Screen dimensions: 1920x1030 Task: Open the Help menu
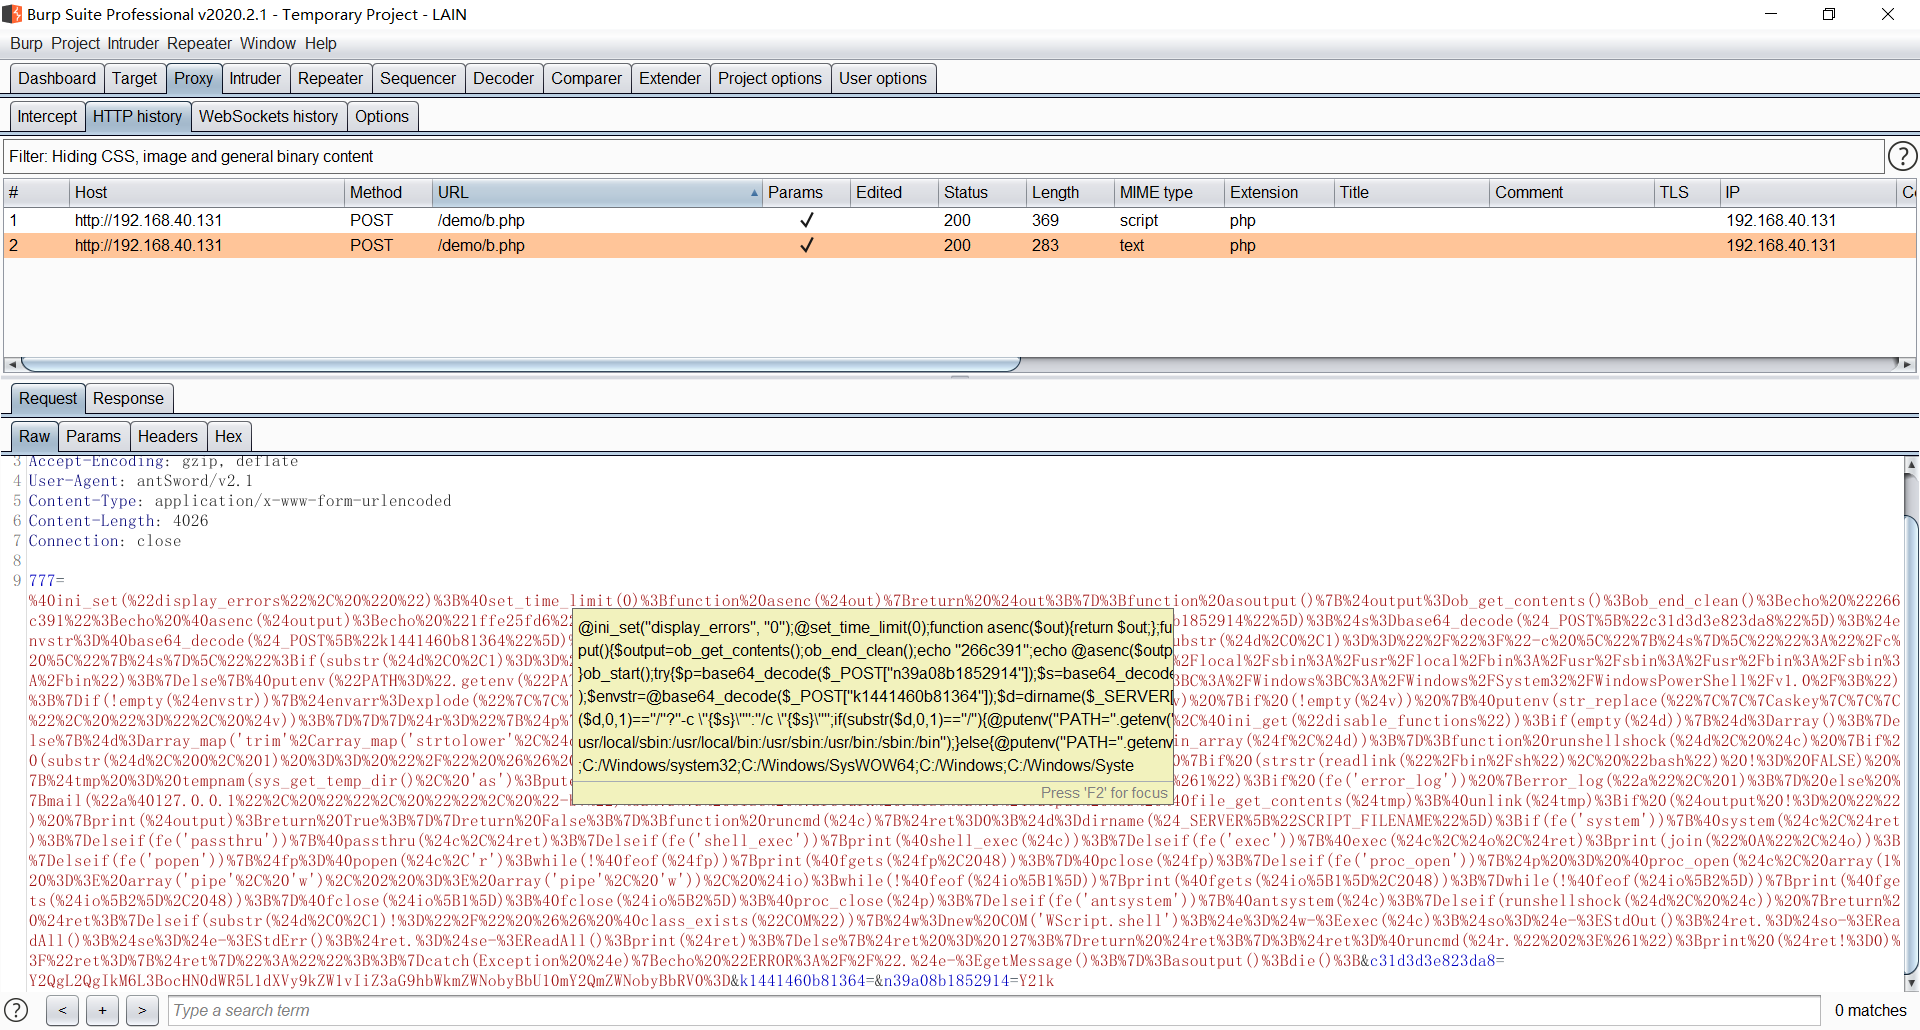(x=321, y=43)
